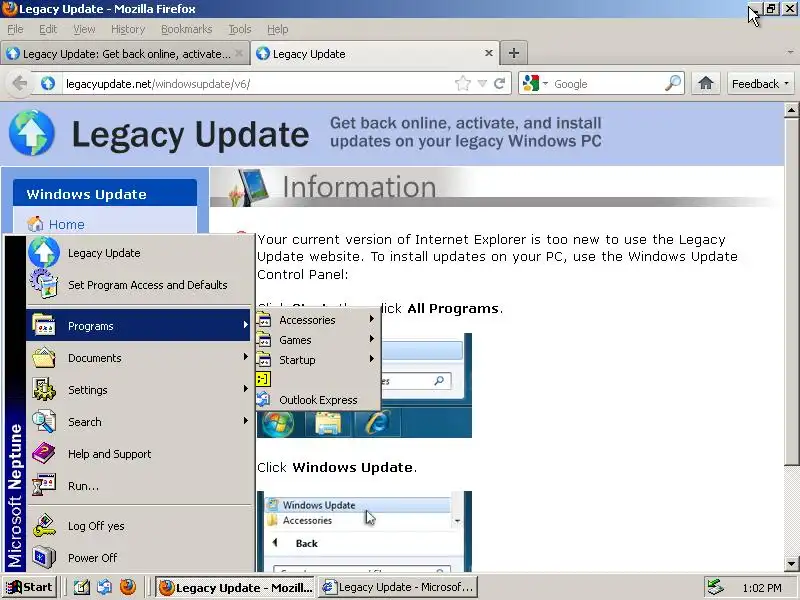Click the Help and Support book icon

coord(44,454)
